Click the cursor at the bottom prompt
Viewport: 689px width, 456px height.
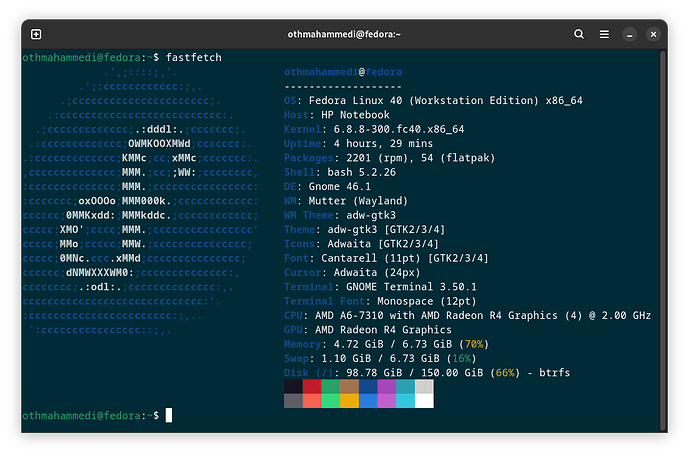pyautogui.click(x=169, y=415)
